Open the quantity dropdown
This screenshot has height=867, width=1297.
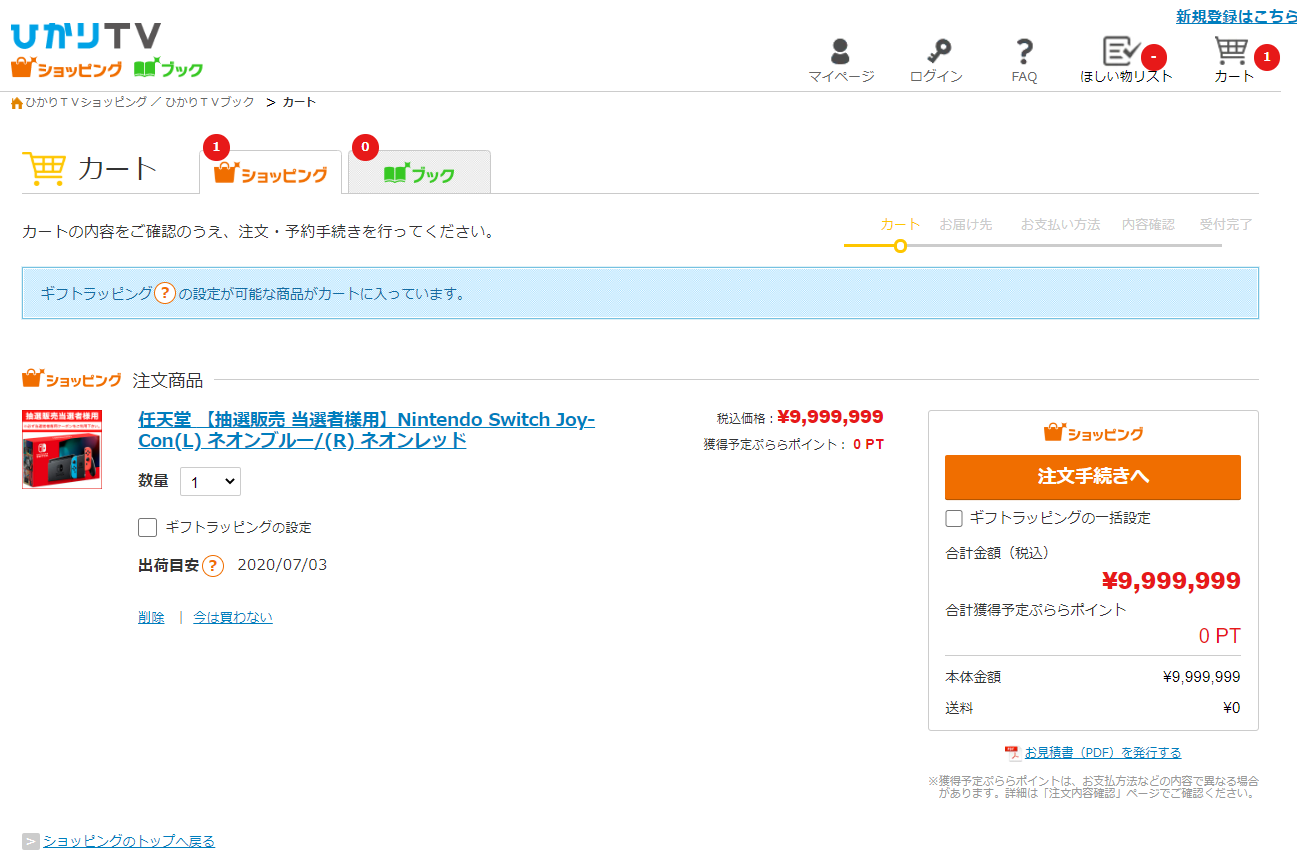tap(210, 482)
